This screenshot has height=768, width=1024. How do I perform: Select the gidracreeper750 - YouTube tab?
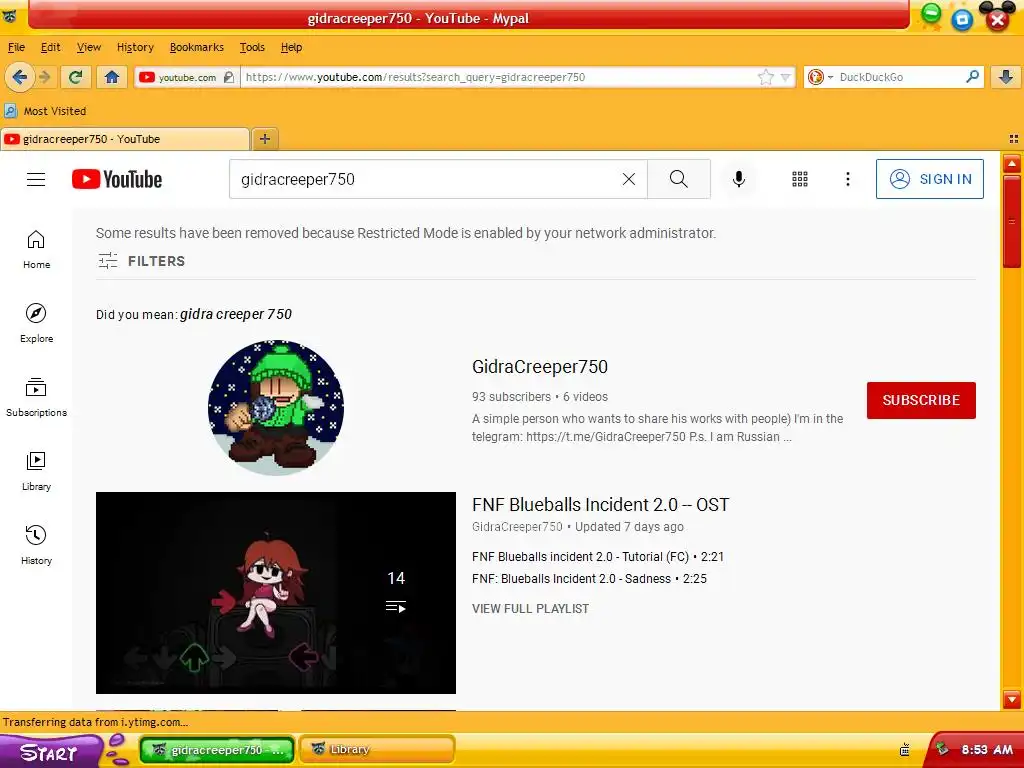coord(124,139)
